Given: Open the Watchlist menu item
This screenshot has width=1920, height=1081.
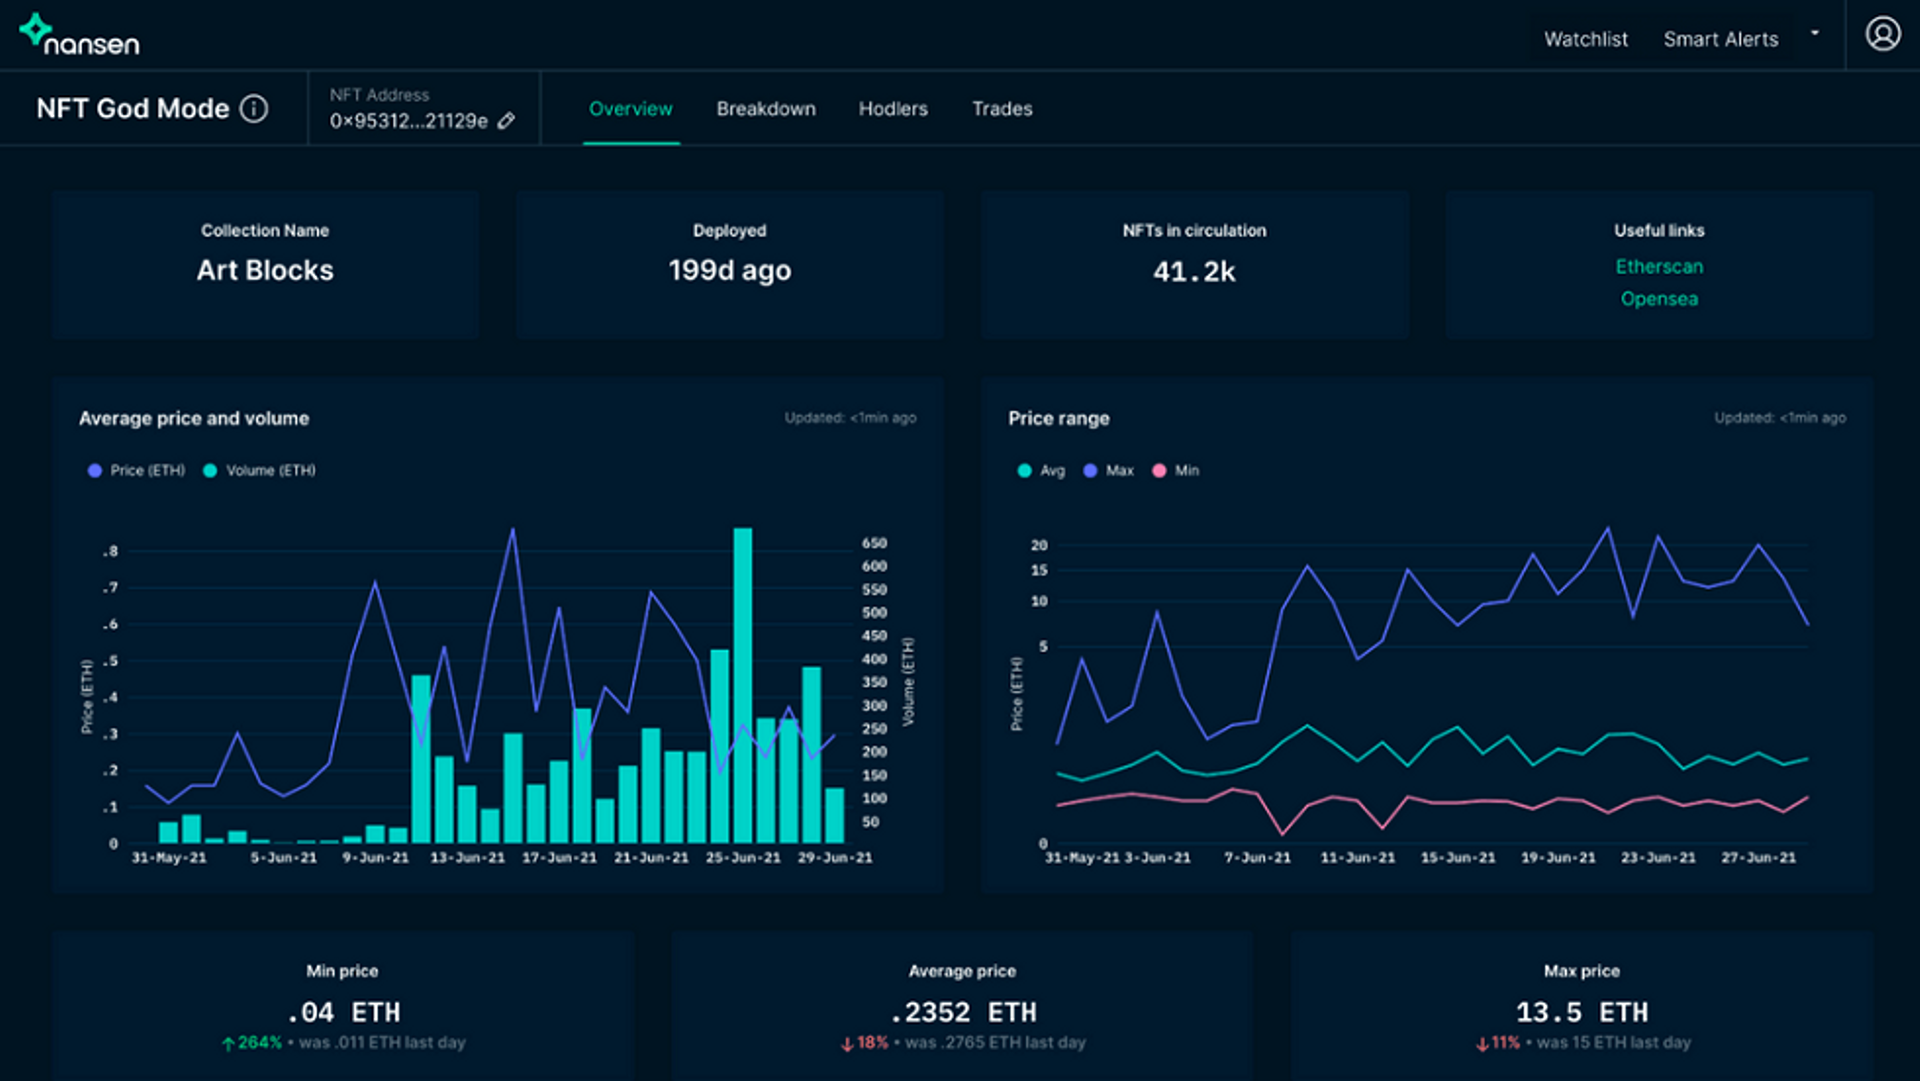Looking at the screenshot, I should click(1585, 39).
